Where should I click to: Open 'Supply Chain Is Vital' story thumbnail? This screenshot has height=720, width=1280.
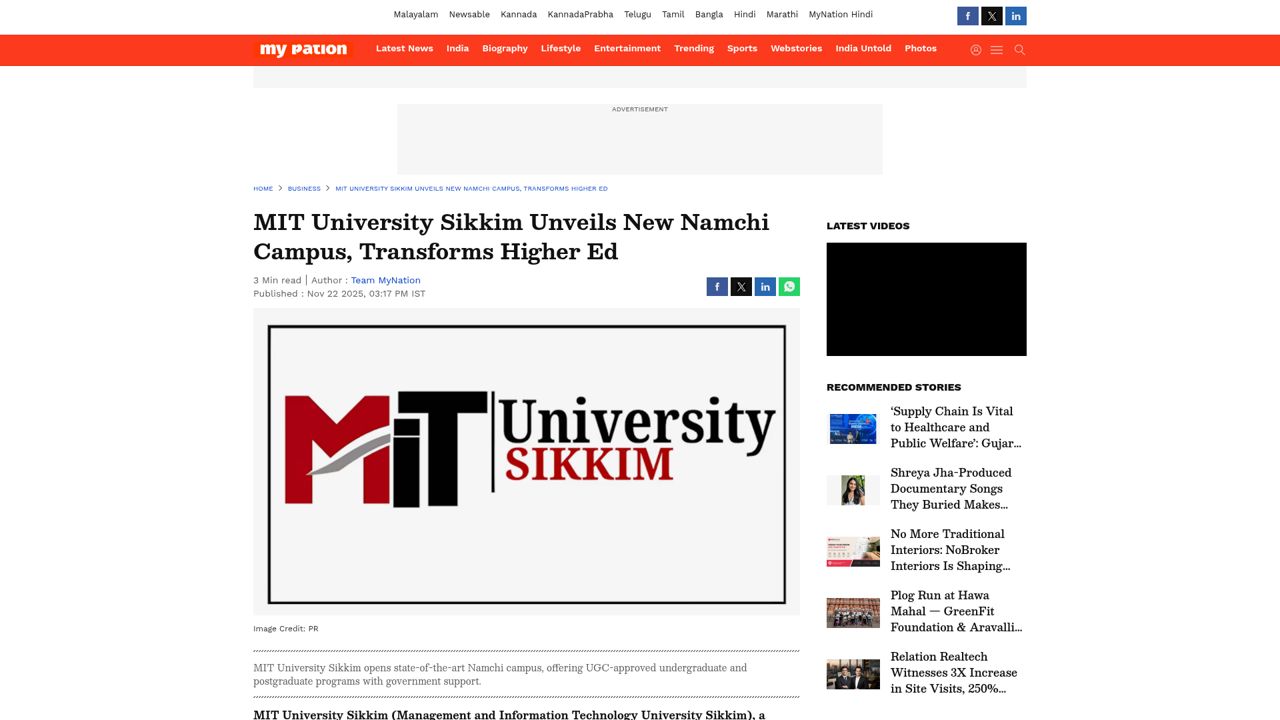(853, 429)
